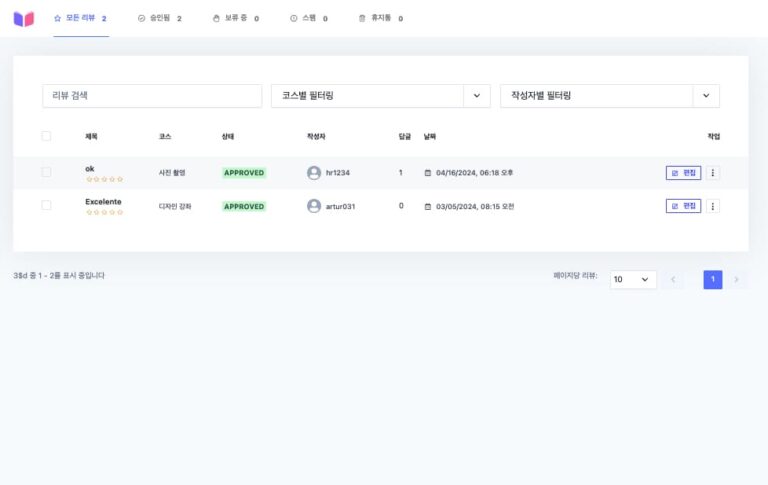Expand the 작성자별 필터링 dropdown
Screen dimensions: 768x485
click(706, 96)
